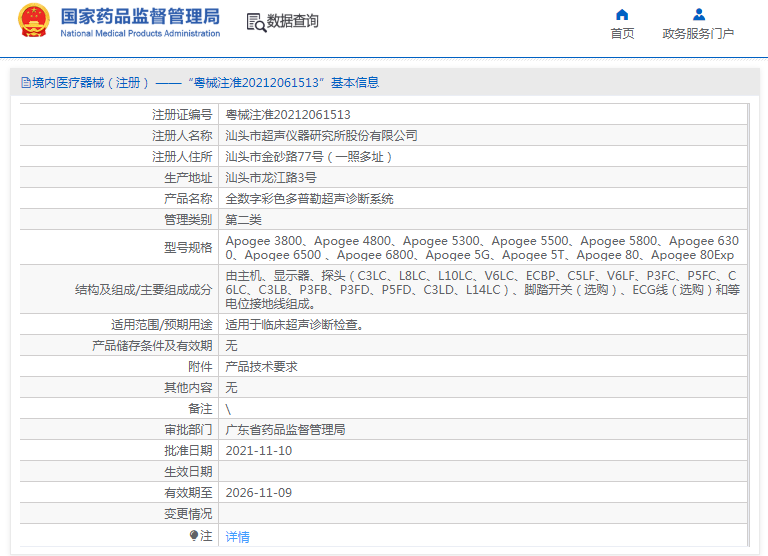768x556 pixels.
Task: Click 国家药品监督管理局 site title
Action: point(140,16)
